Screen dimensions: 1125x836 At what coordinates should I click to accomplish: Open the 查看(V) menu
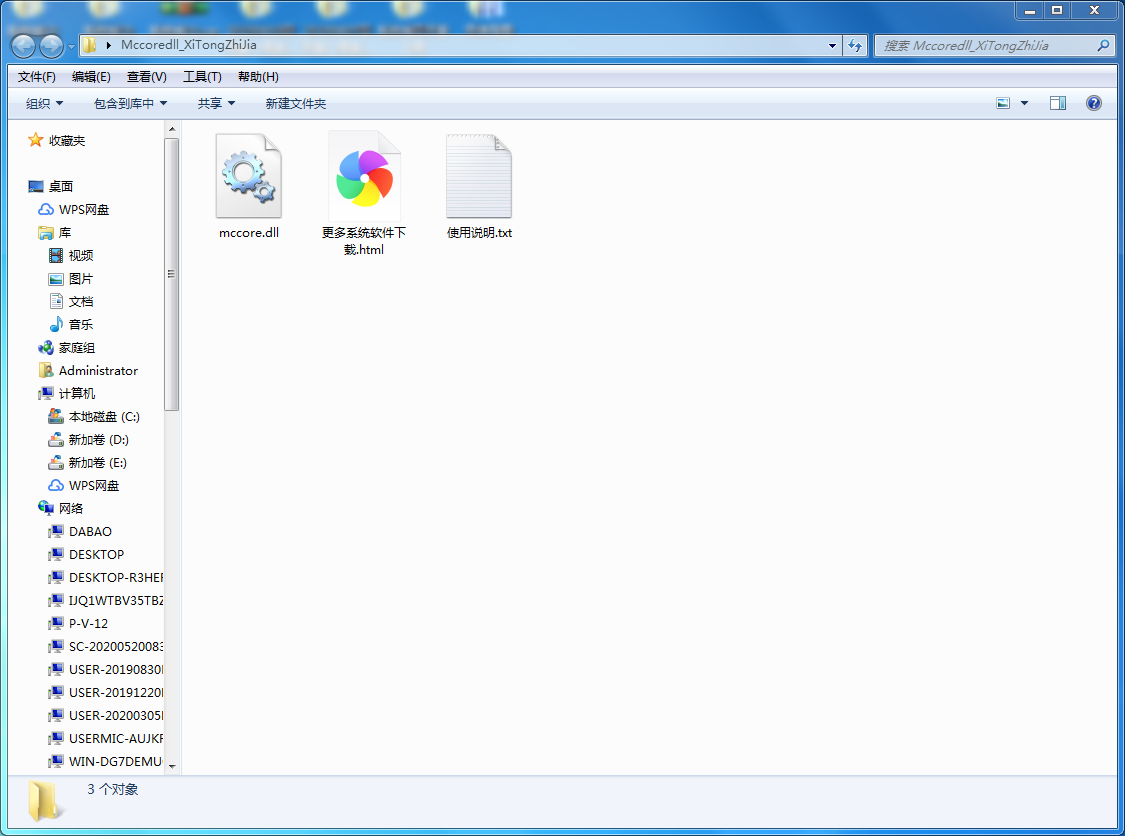(146, 77)
